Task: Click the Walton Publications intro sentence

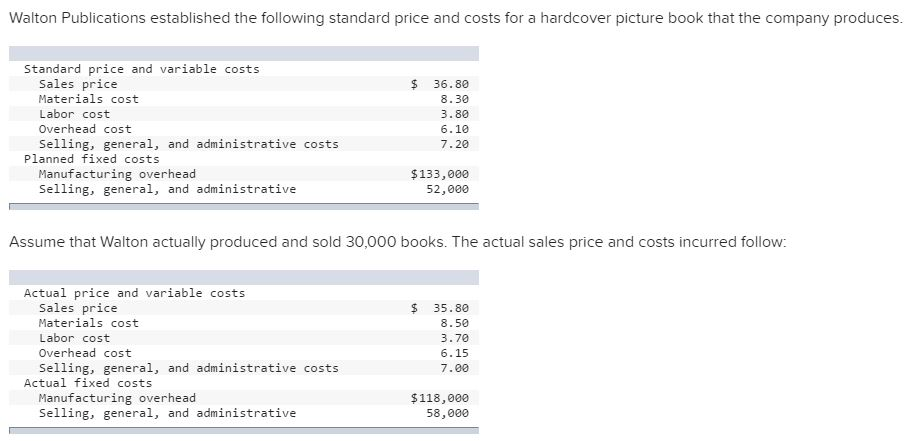Action: [456, 18]
